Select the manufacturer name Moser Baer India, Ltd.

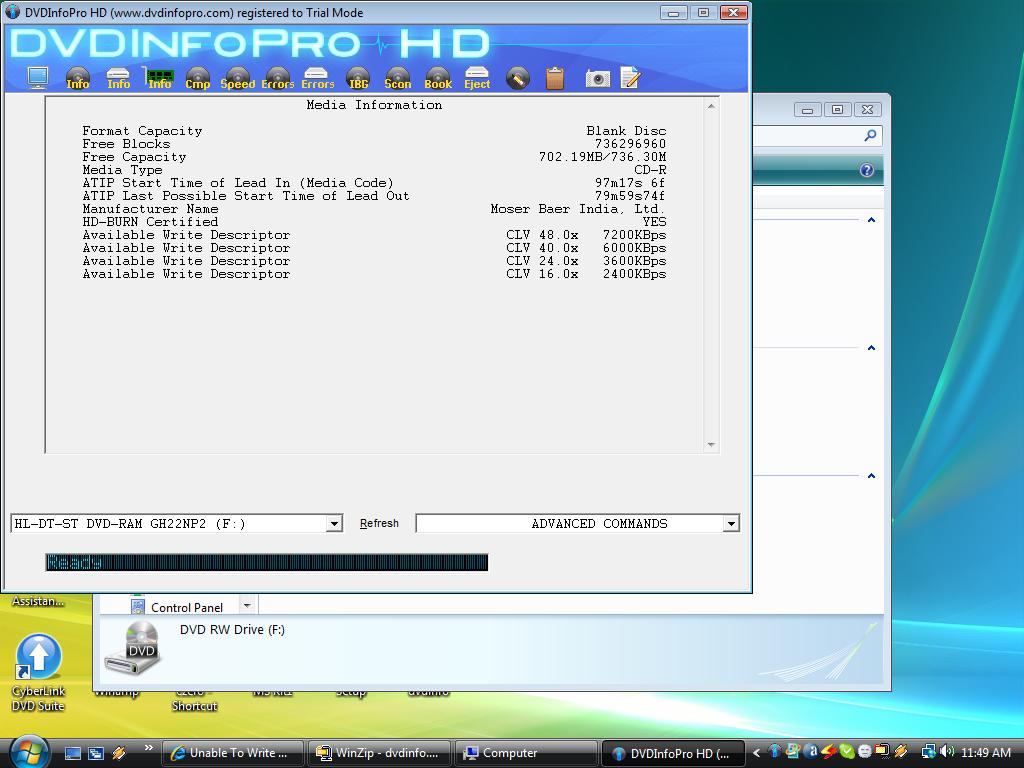click(578, 209)
